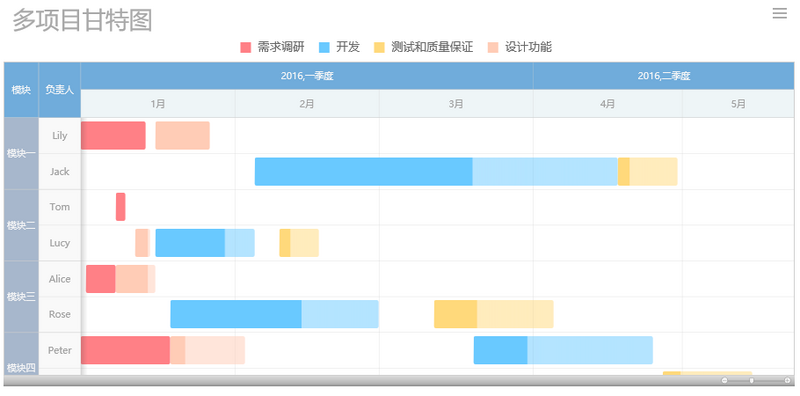Select the Peter row label
Image resolution: width=800 pixels, height=396 pixels.
pos(60,351)
